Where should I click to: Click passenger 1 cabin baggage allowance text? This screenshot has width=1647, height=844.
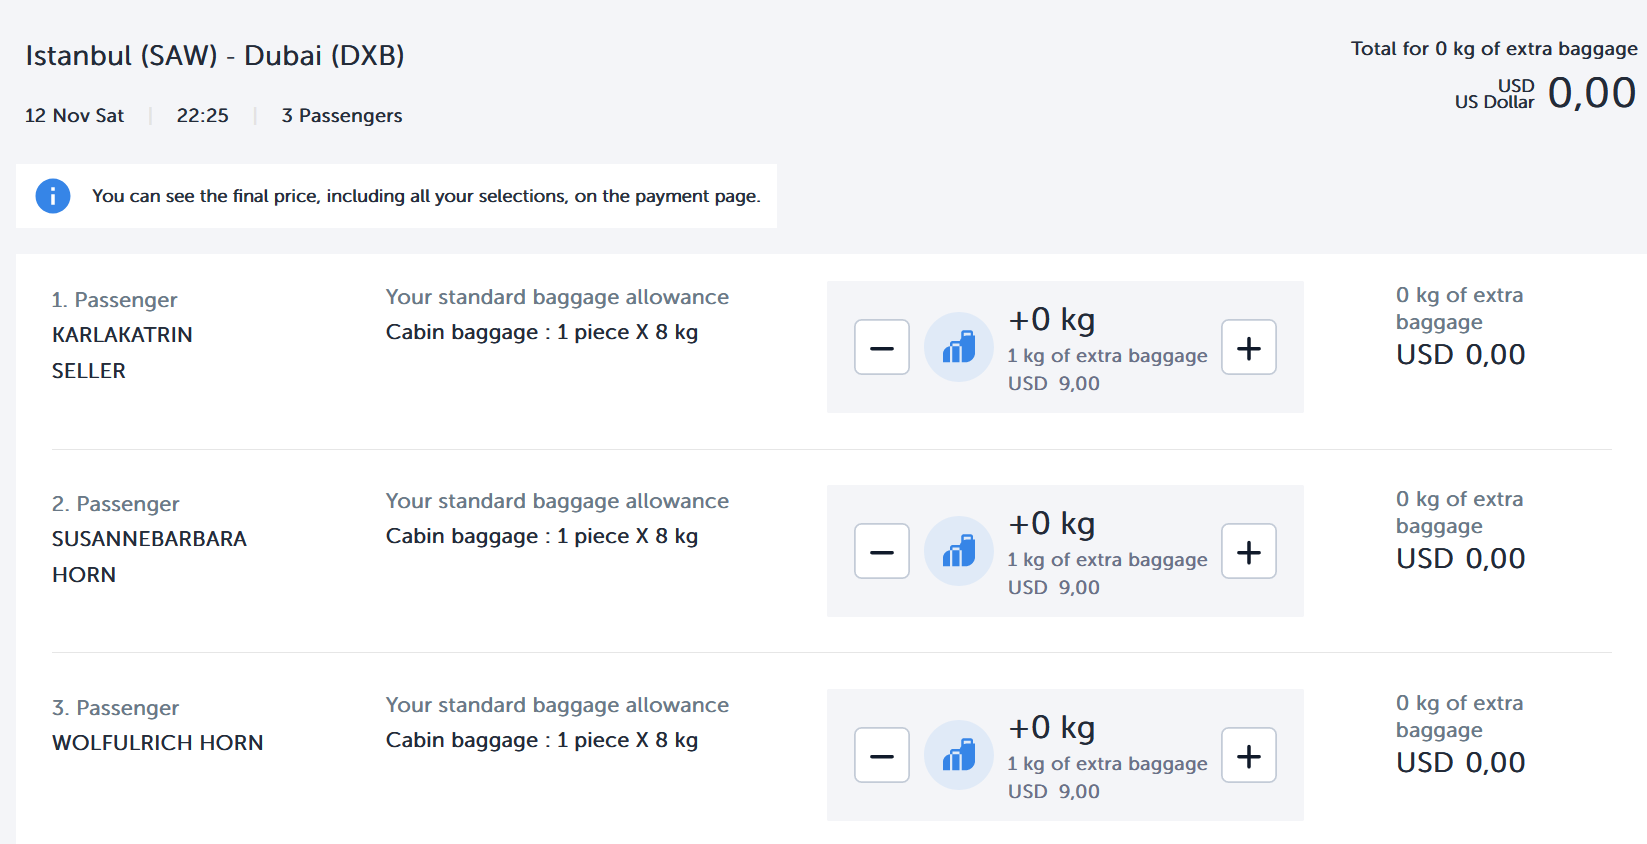tap(541, 332)
